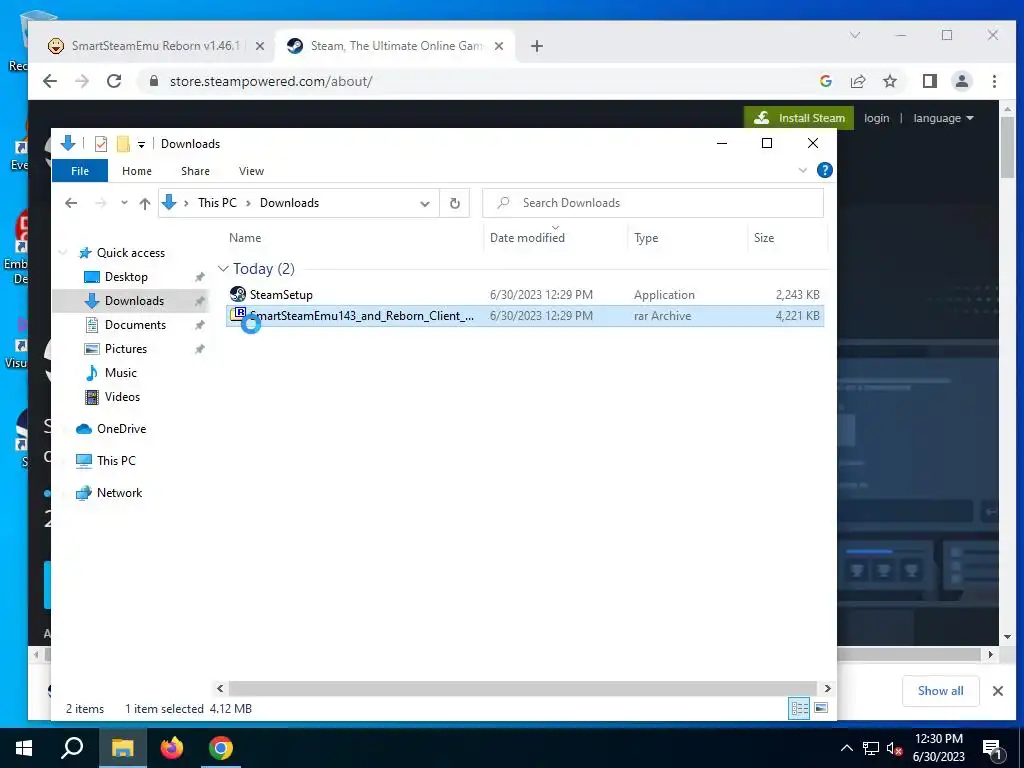Show hidden system tray icons
This screenshot has width=1024, height=768.
[x=846, y=748]
